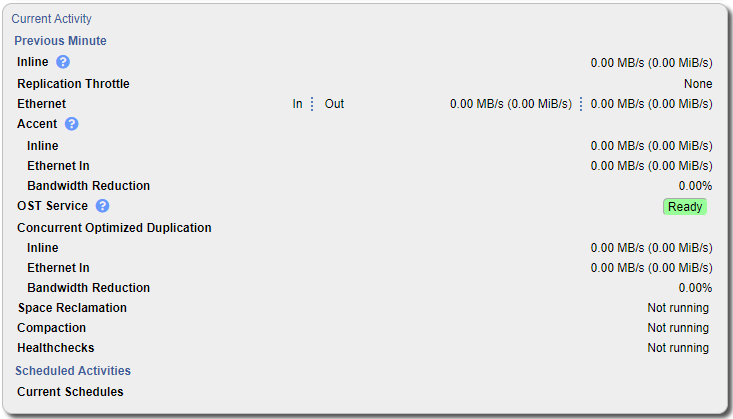Click the Ethernet row label

(41, 104)
